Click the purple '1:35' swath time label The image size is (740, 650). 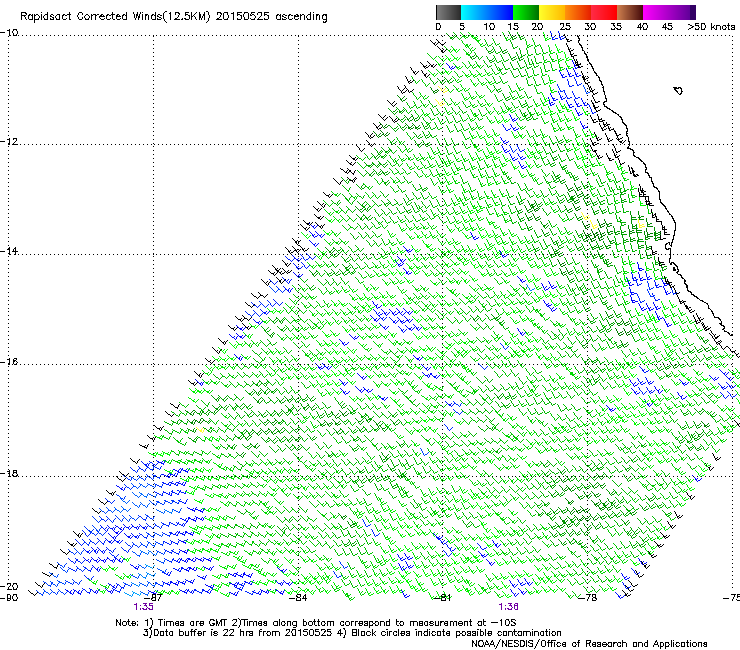(x=143, y=607)
